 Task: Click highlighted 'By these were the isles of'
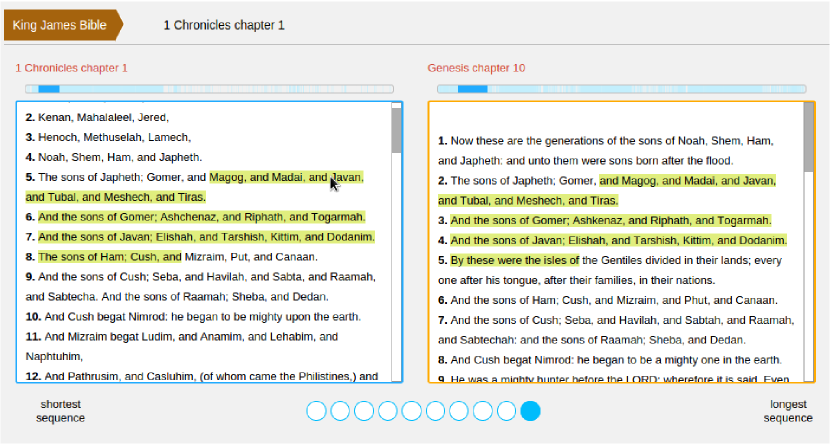[515, 260]
